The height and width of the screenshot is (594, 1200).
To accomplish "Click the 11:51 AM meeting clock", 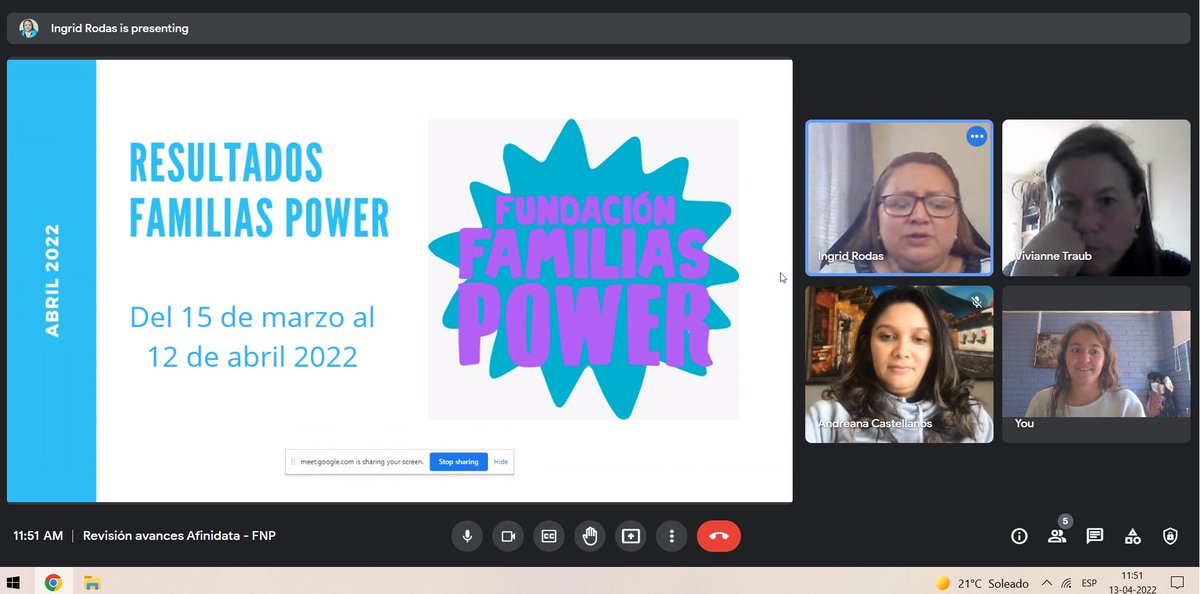I will tap(38, 536).
